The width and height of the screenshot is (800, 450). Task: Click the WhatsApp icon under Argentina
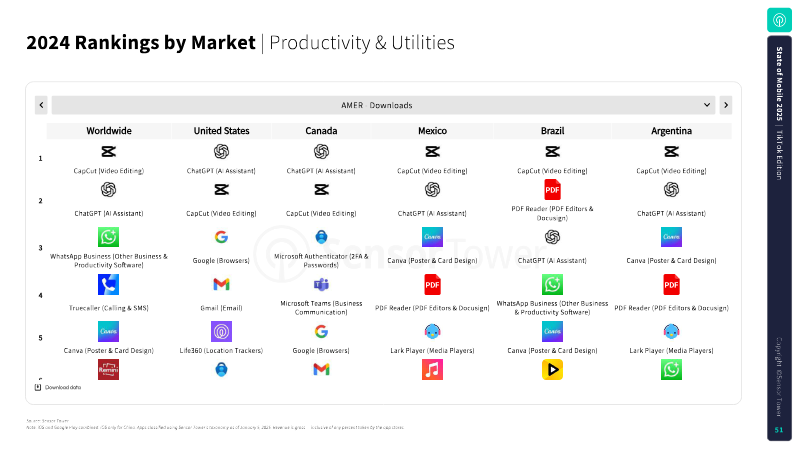(x=671, y=370)
